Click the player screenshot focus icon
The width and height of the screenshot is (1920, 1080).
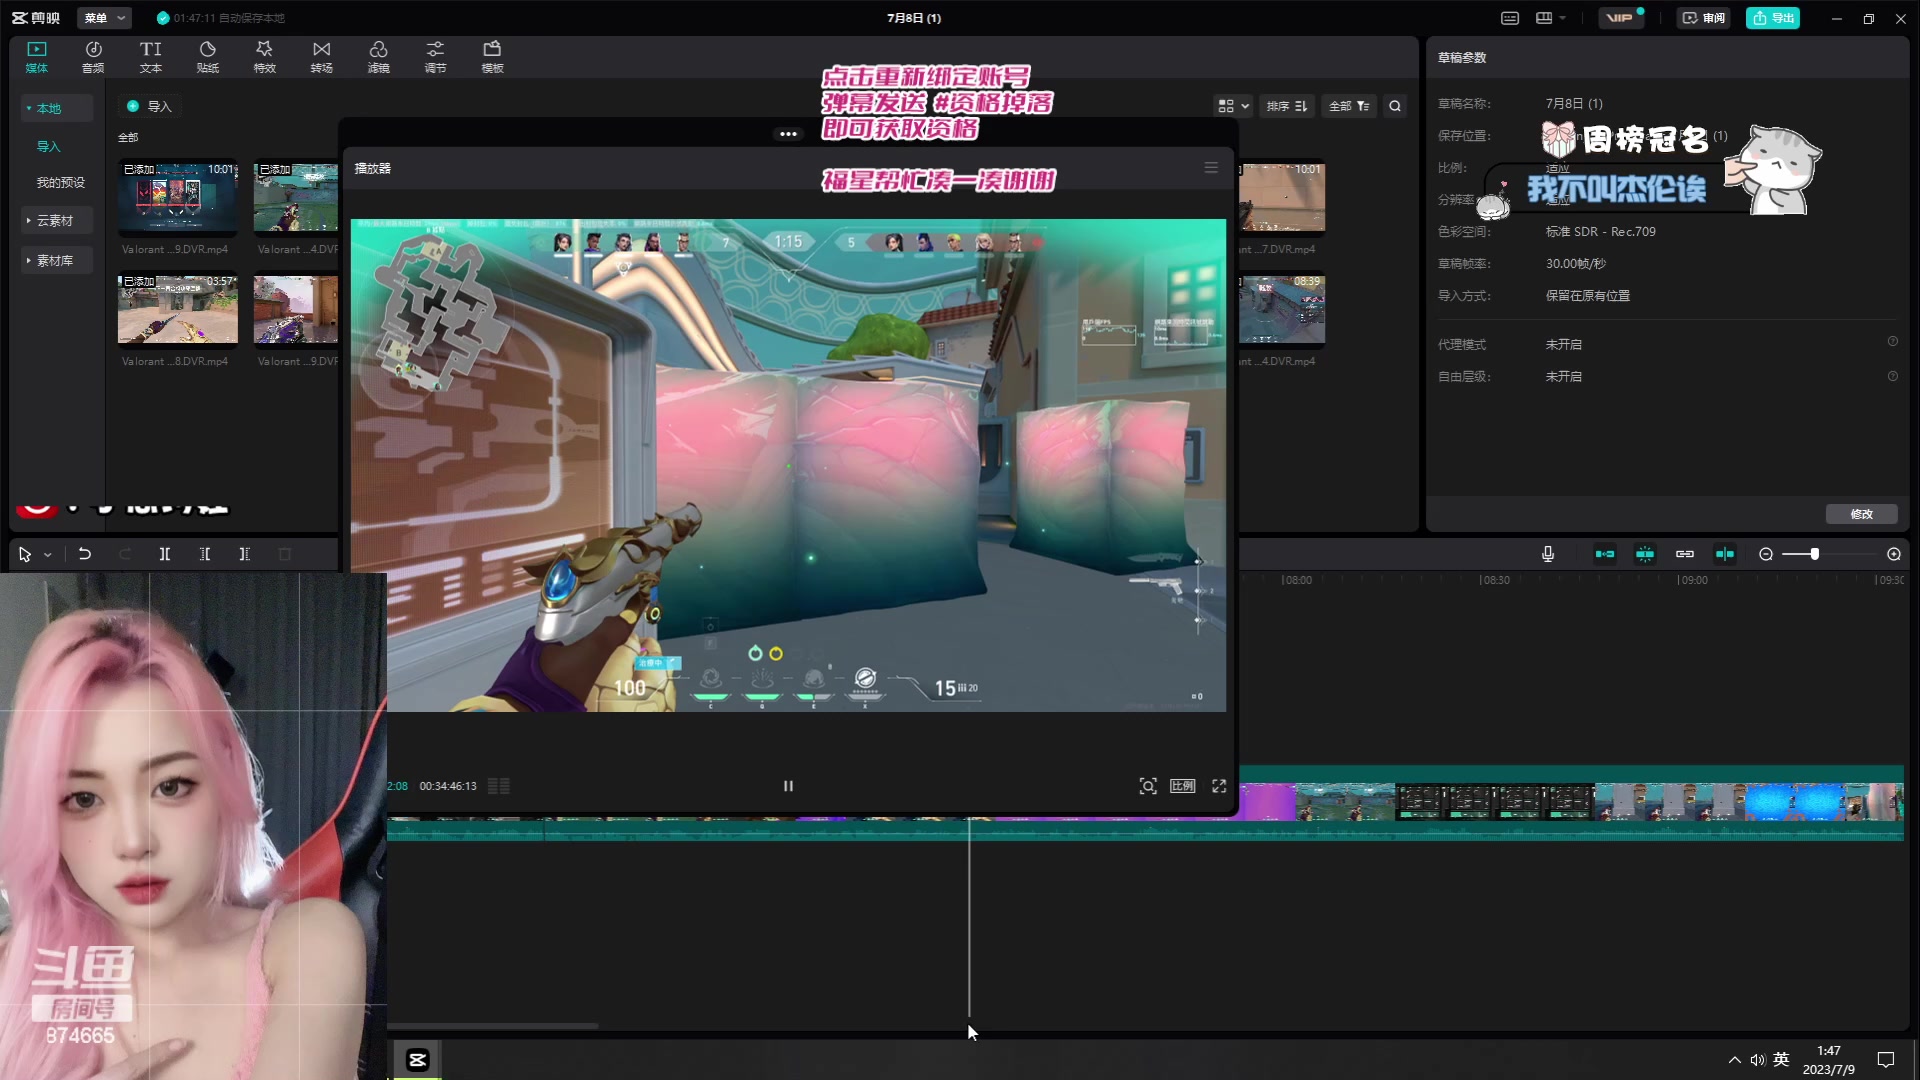coord(1148,786)
